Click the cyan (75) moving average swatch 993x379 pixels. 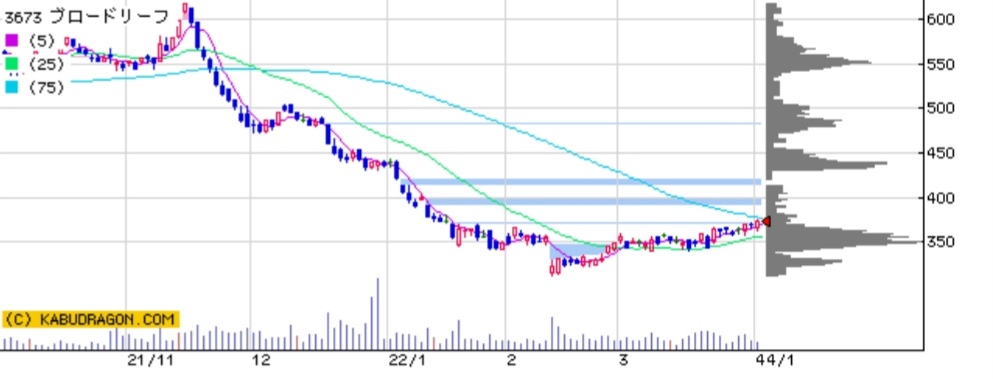12,87
